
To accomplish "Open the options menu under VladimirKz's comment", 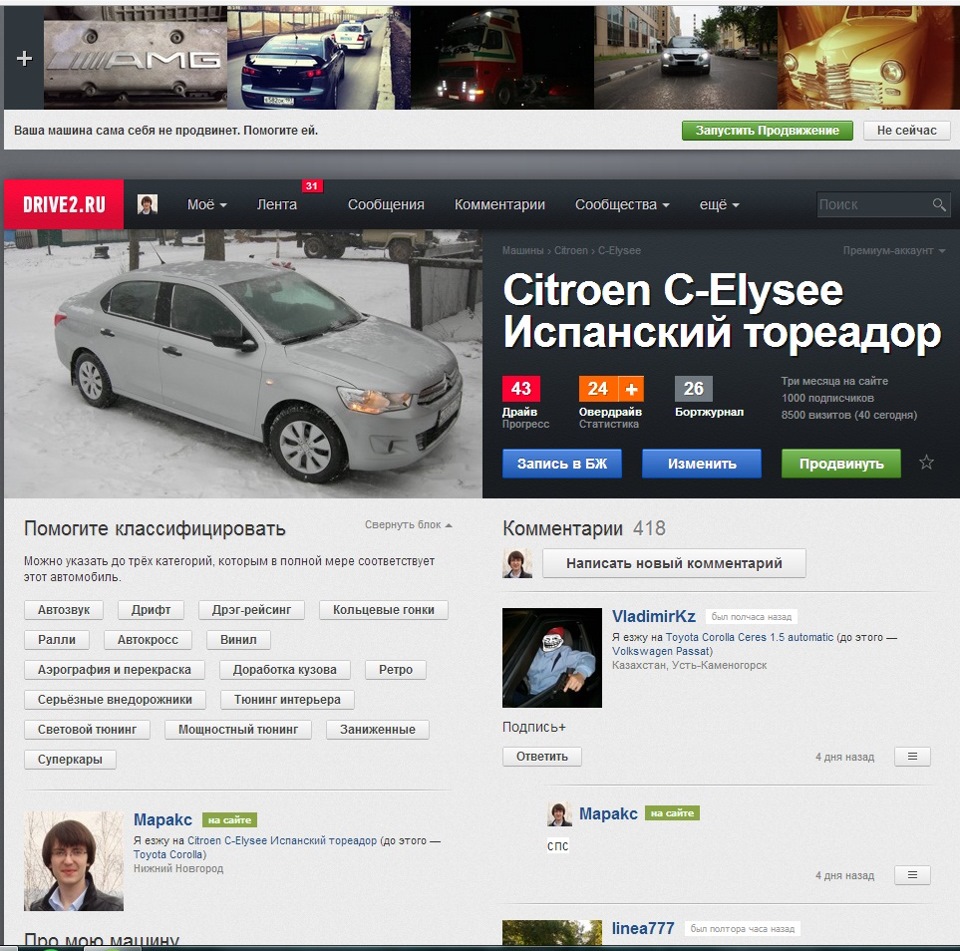I will 911,757.
